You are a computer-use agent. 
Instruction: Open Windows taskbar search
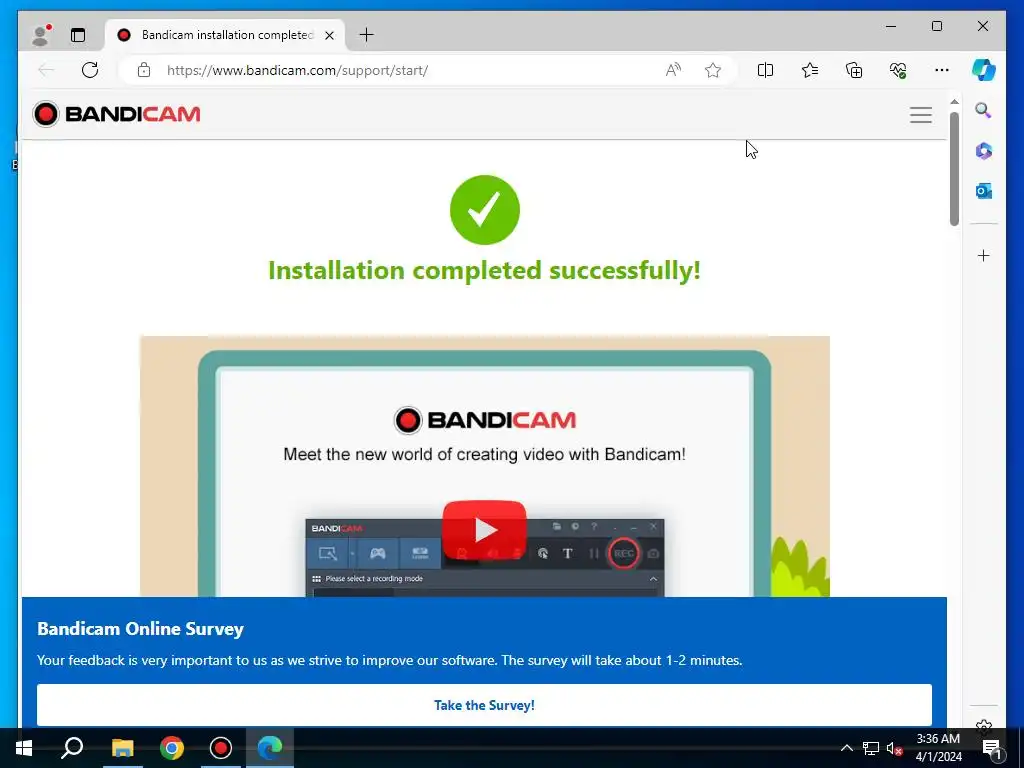point(72,748)
